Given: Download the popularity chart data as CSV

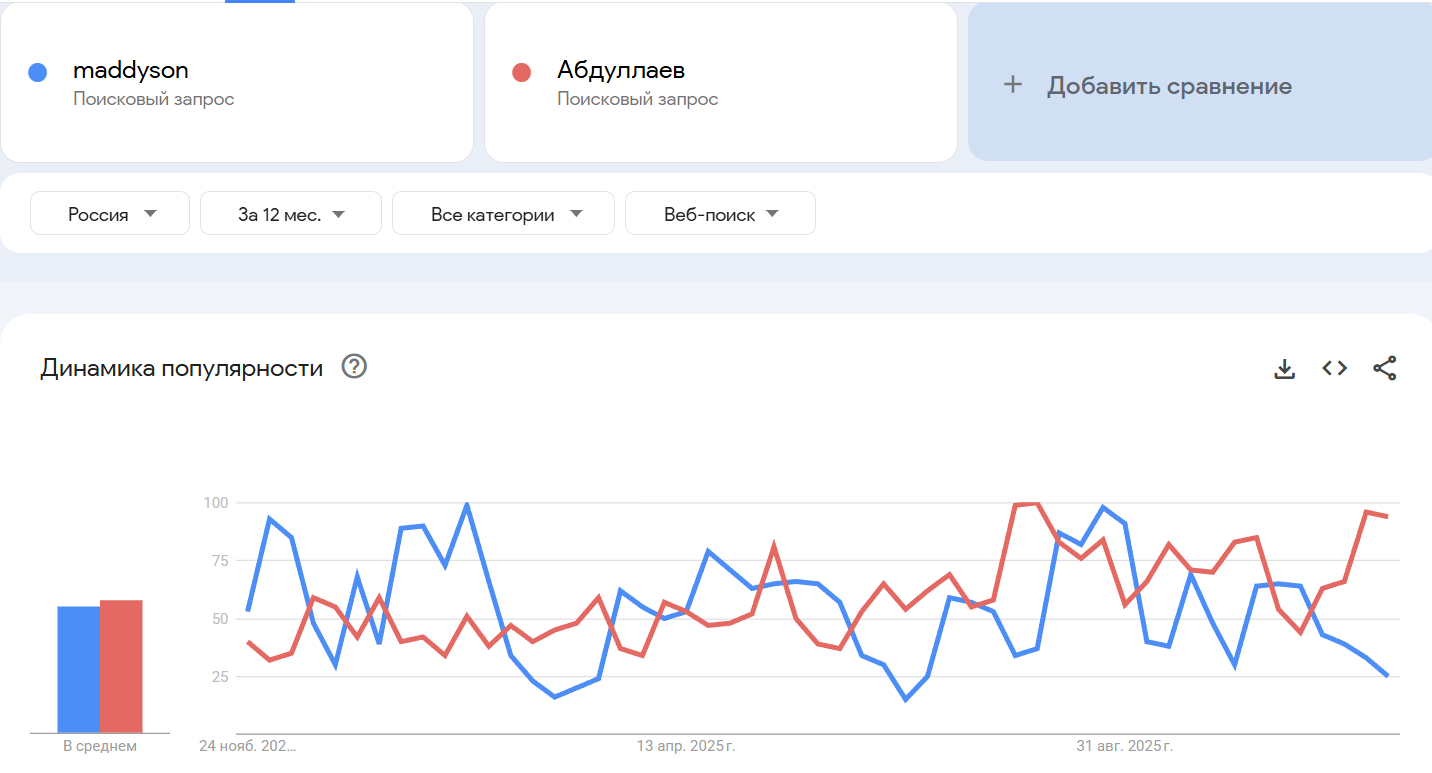Looking at the screenshot, I should point(1284,369).
